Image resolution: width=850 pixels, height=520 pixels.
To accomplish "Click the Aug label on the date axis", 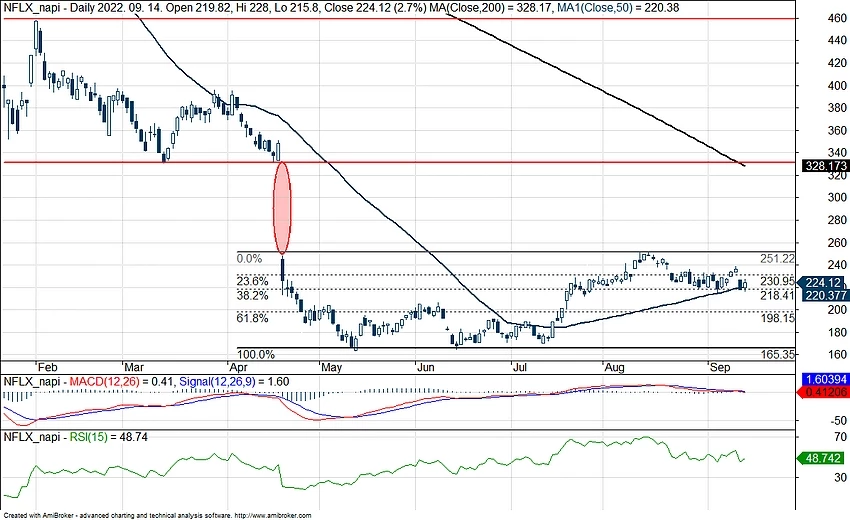I will [614, 367].
